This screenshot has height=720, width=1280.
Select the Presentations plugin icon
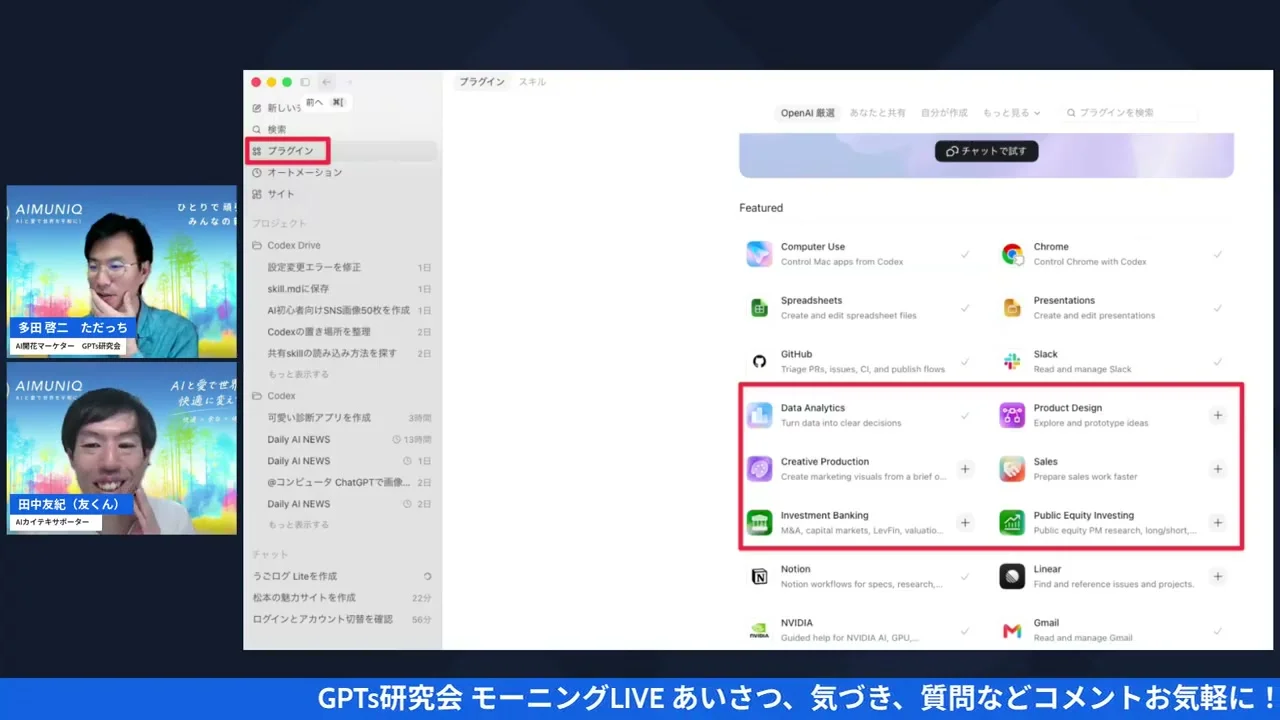tap(1012, 308)
